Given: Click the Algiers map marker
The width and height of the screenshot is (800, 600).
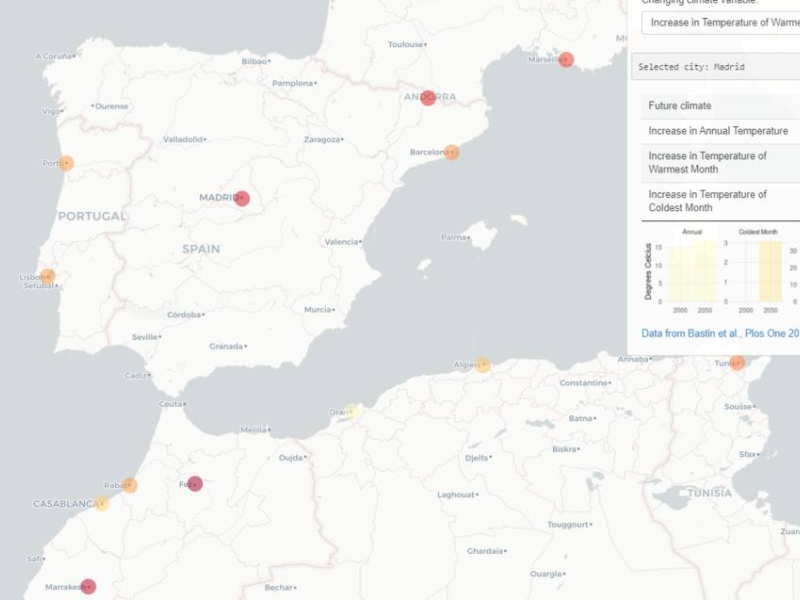Looking at the screenshot, I should 483,365.
